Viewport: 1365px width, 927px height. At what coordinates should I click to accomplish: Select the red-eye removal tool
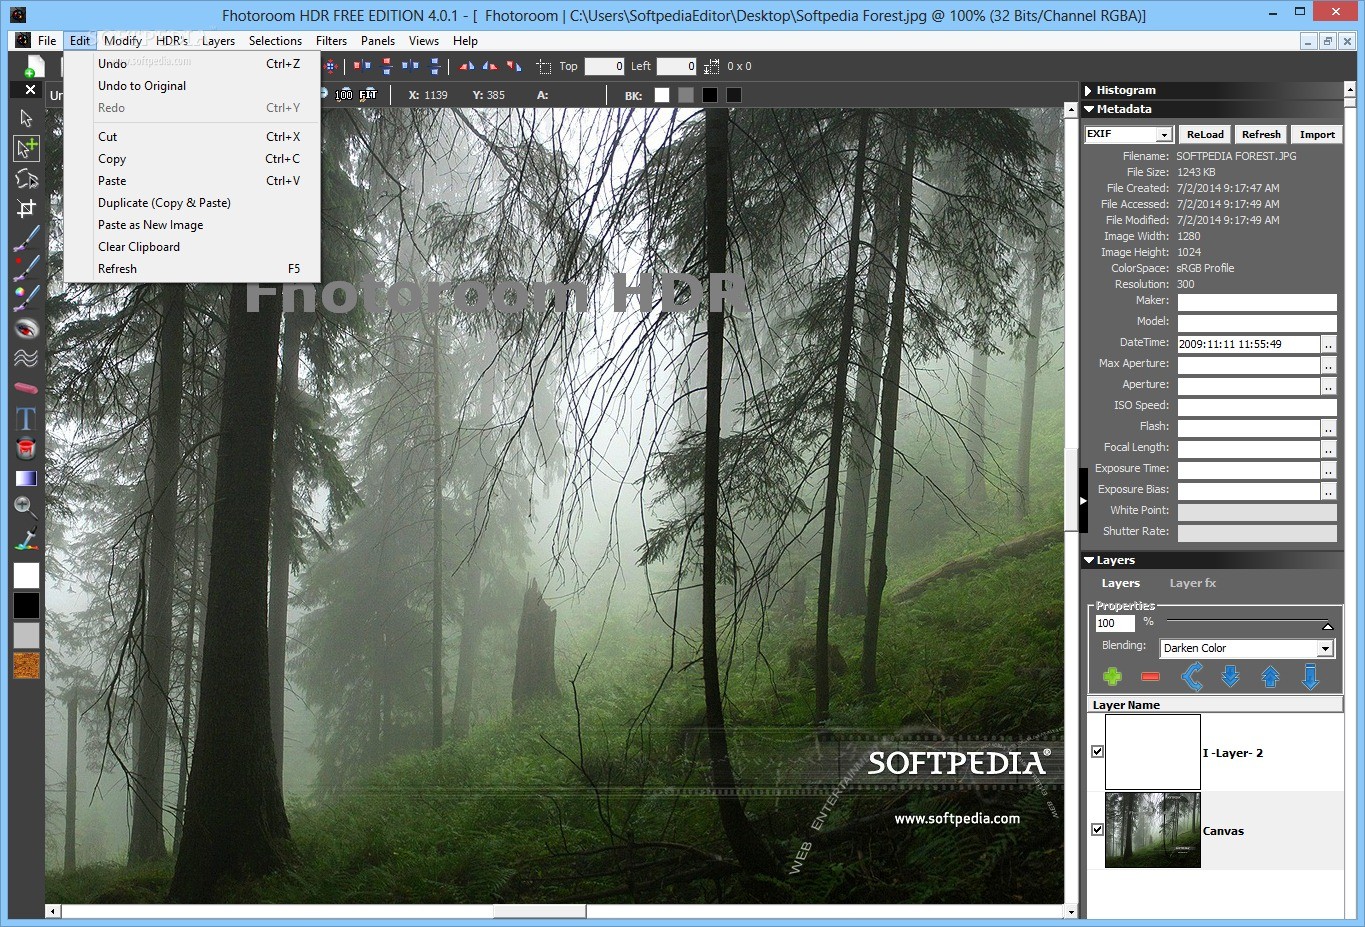pyautogui.click(x=26, y=328)
